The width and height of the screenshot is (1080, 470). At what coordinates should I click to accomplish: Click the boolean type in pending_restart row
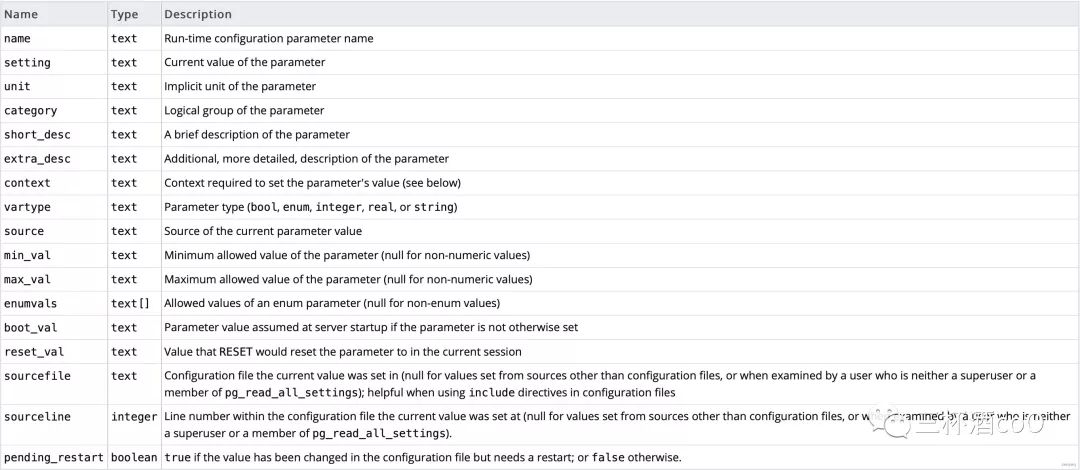pyautogui.click(x=134, y=457)
